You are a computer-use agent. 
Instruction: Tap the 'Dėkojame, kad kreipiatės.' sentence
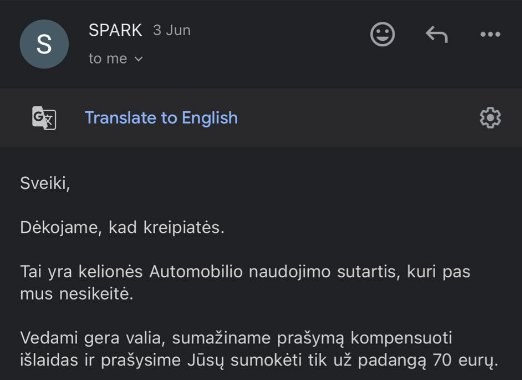(122, 228)
